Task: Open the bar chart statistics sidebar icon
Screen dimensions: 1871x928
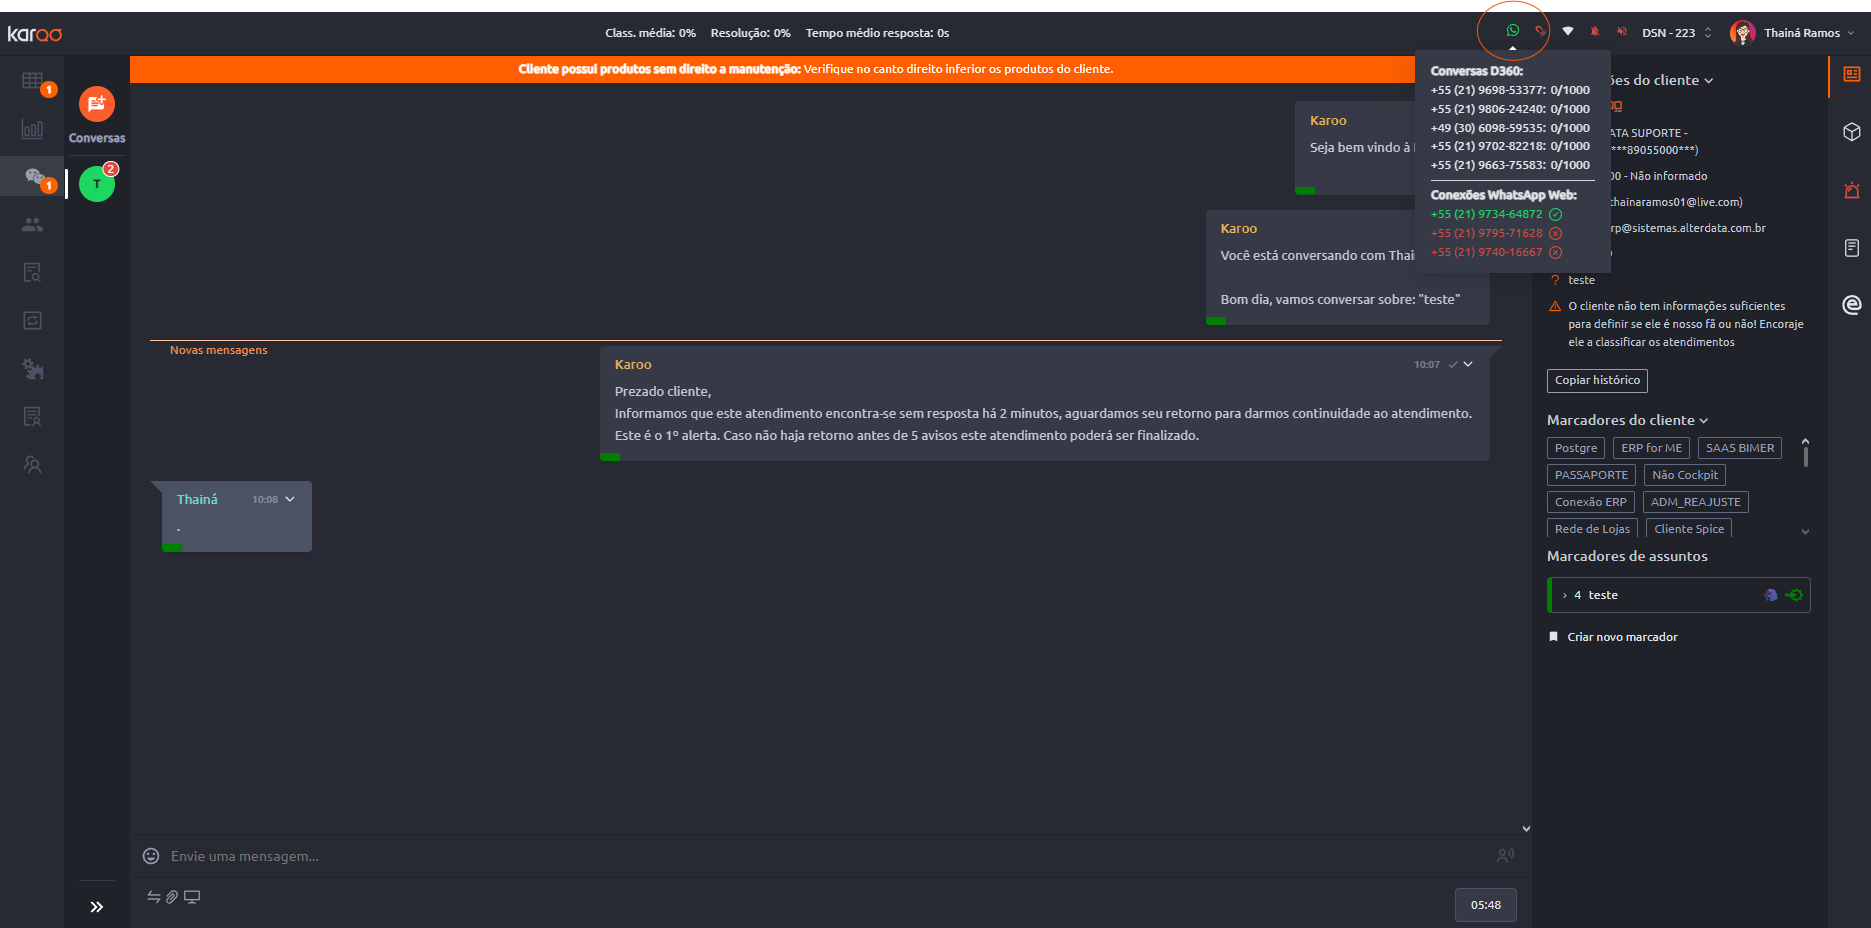Action: (x=32, y=129)
